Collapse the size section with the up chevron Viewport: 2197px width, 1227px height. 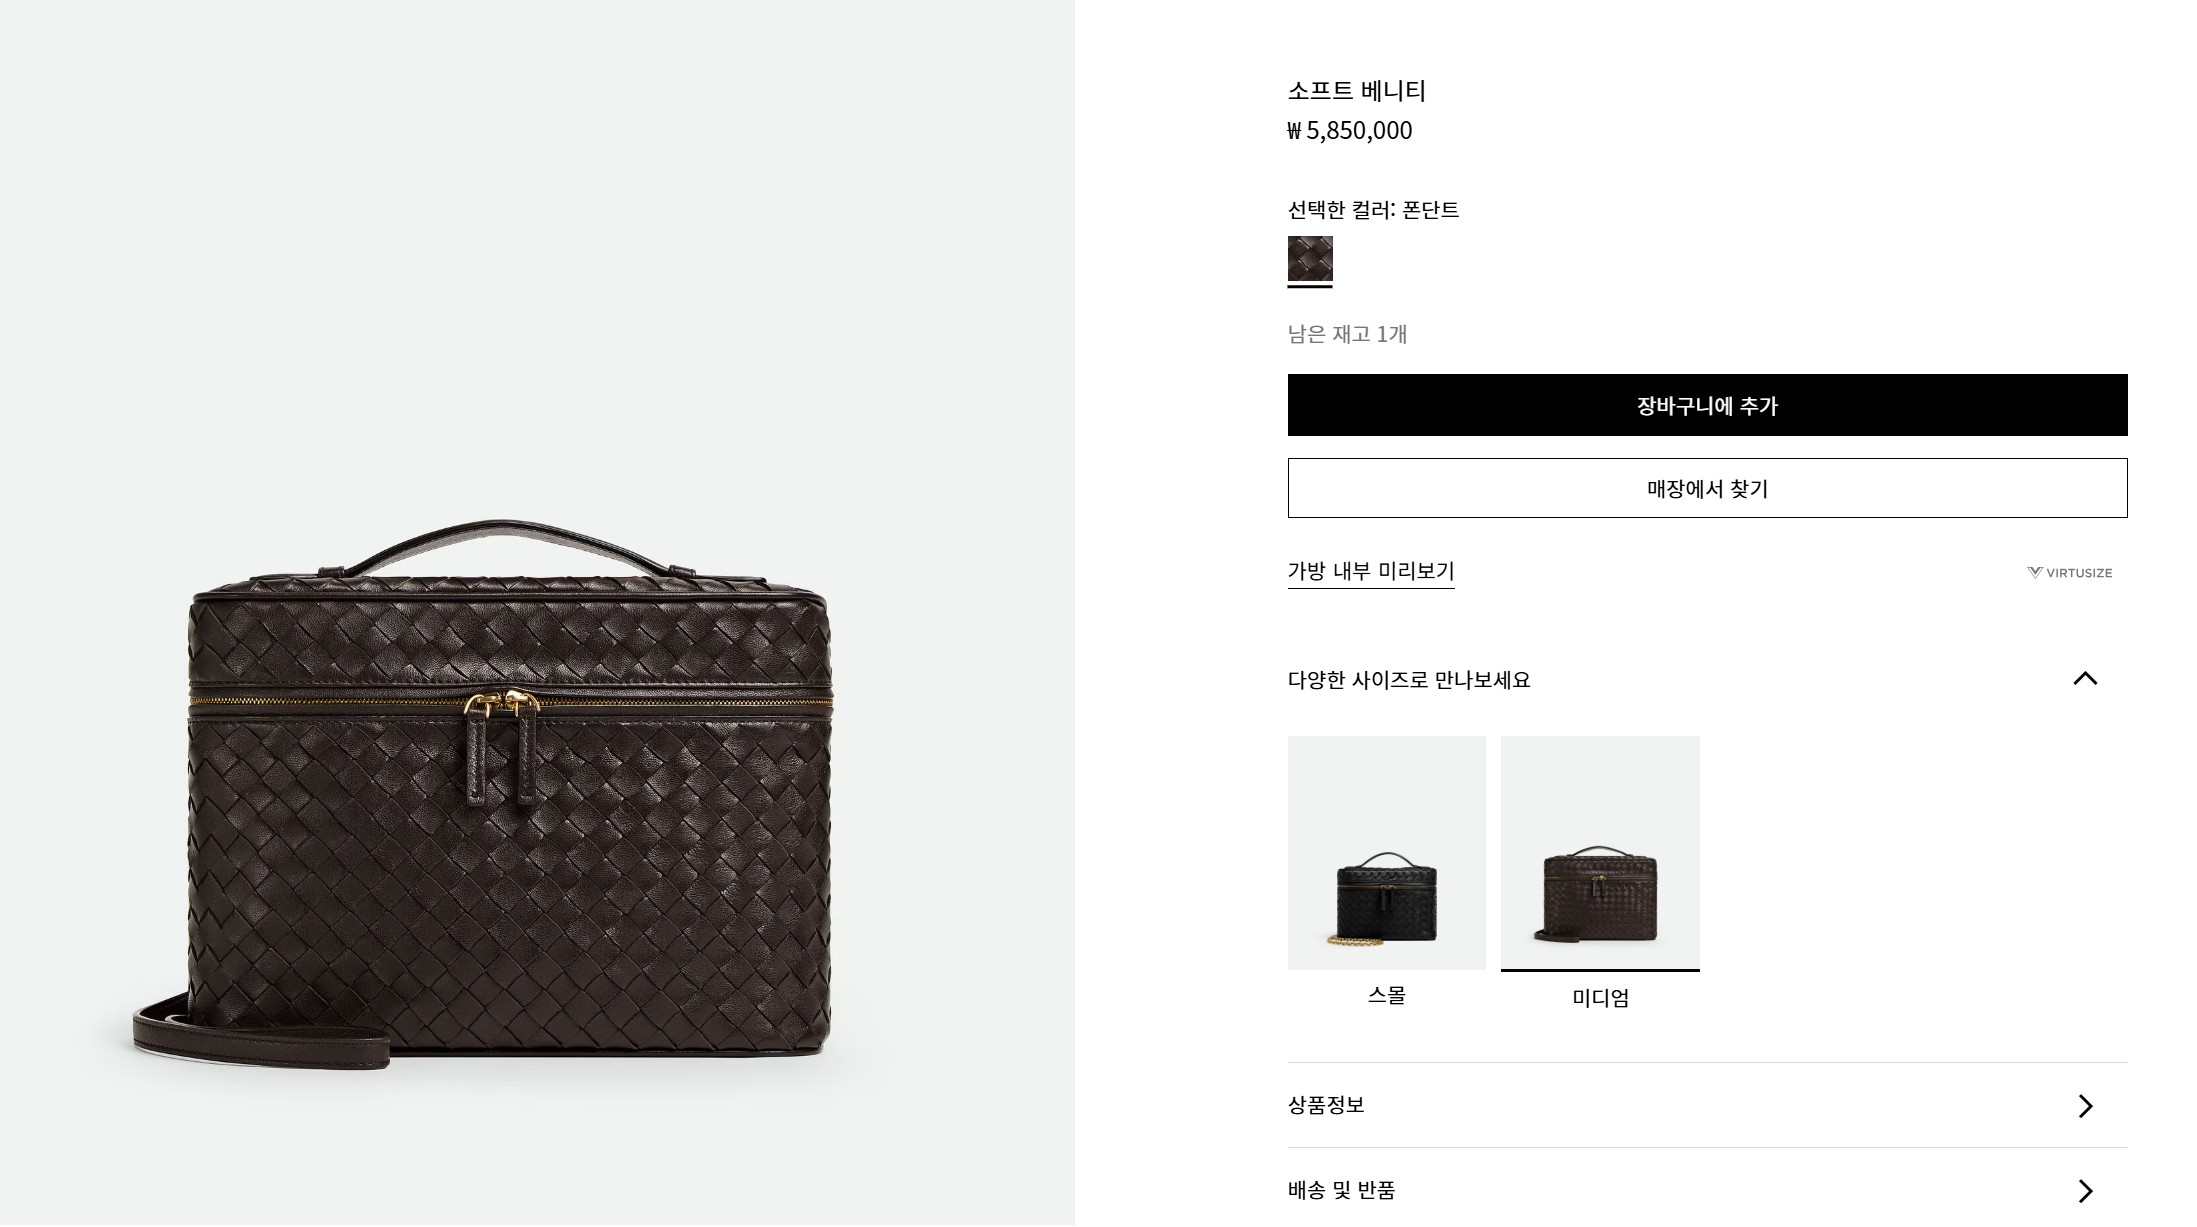(x=2085, y=679)
